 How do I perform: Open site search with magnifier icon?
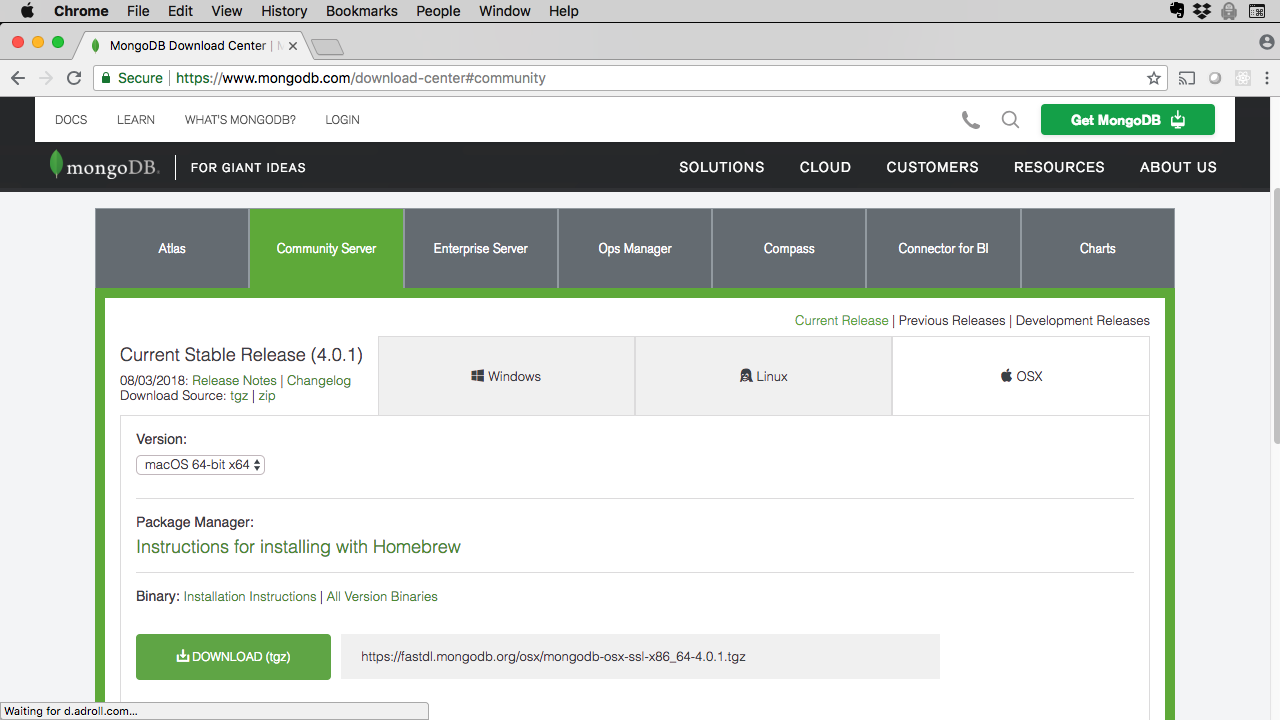[1010, 120]
